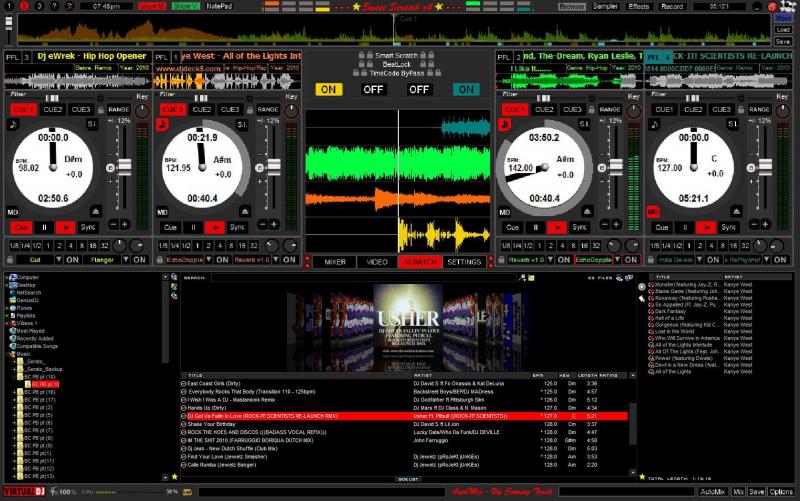Click VirtualDJ logo in bottom bar
800x501 pixels.
tap(24, 491)
